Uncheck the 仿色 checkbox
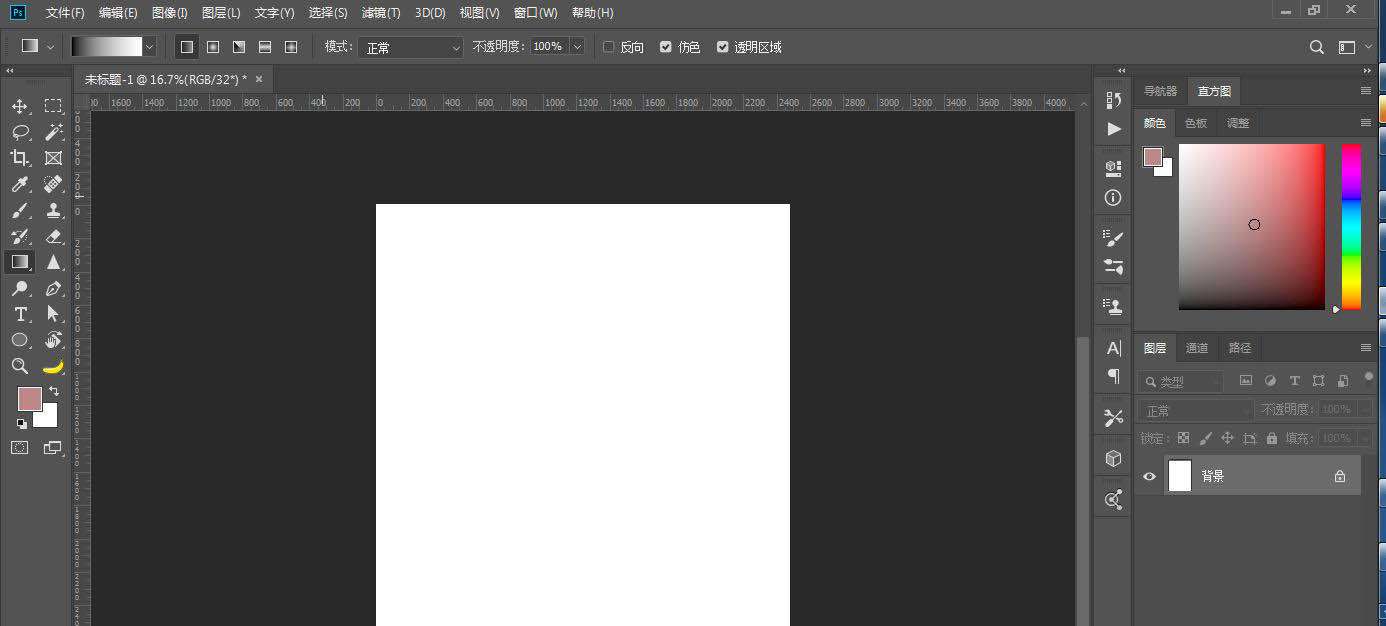1386x626 pixels. tap(666, 47)
